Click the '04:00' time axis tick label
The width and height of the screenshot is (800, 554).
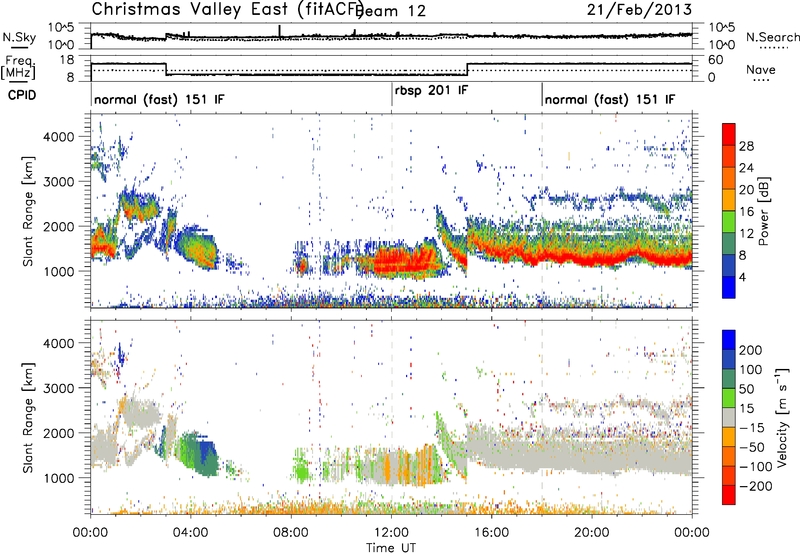191,533
